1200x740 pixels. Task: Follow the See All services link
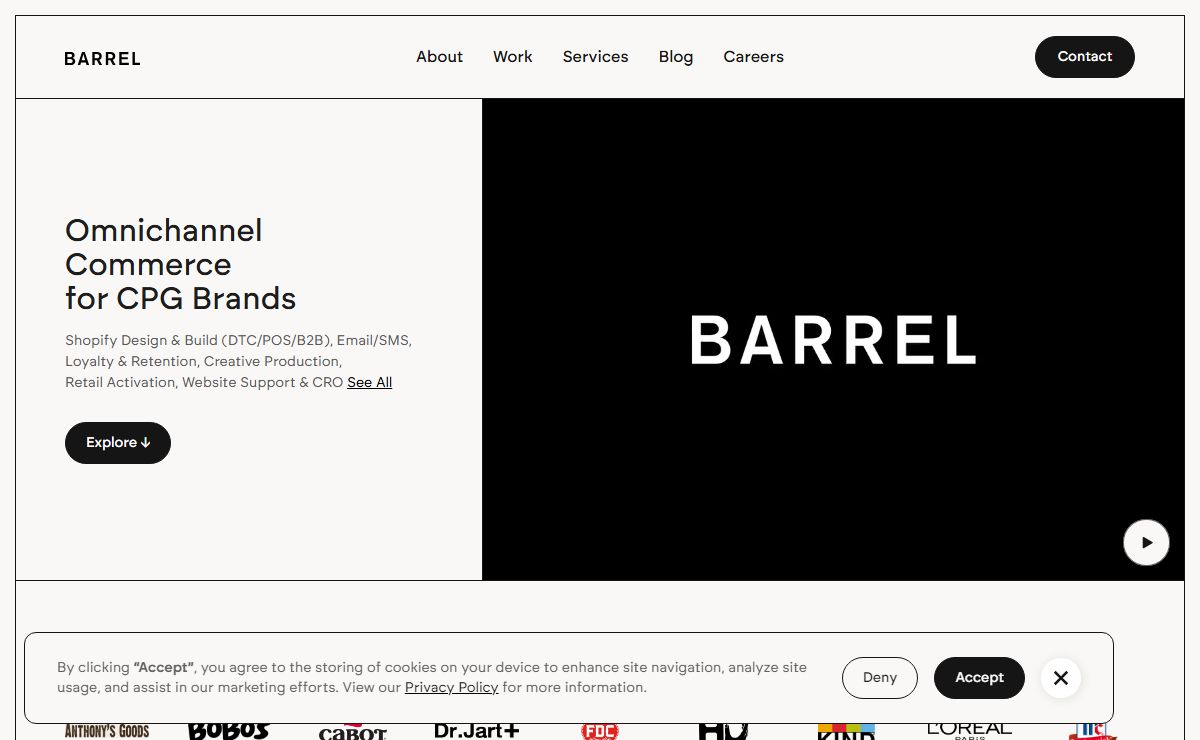(x=369, y=383)
